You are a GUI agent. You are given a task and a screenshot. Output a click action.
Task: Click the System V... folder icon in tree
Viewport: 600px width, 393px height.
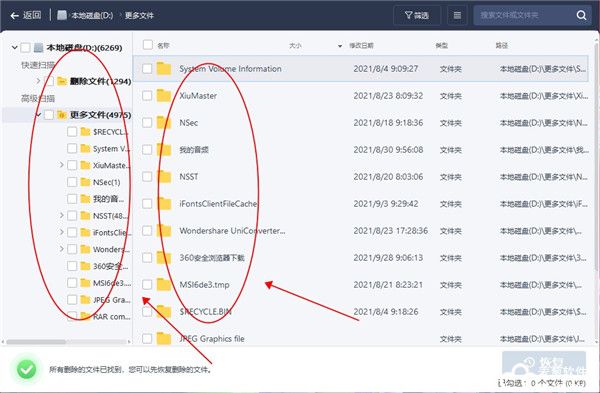click(x=85, y=148)
